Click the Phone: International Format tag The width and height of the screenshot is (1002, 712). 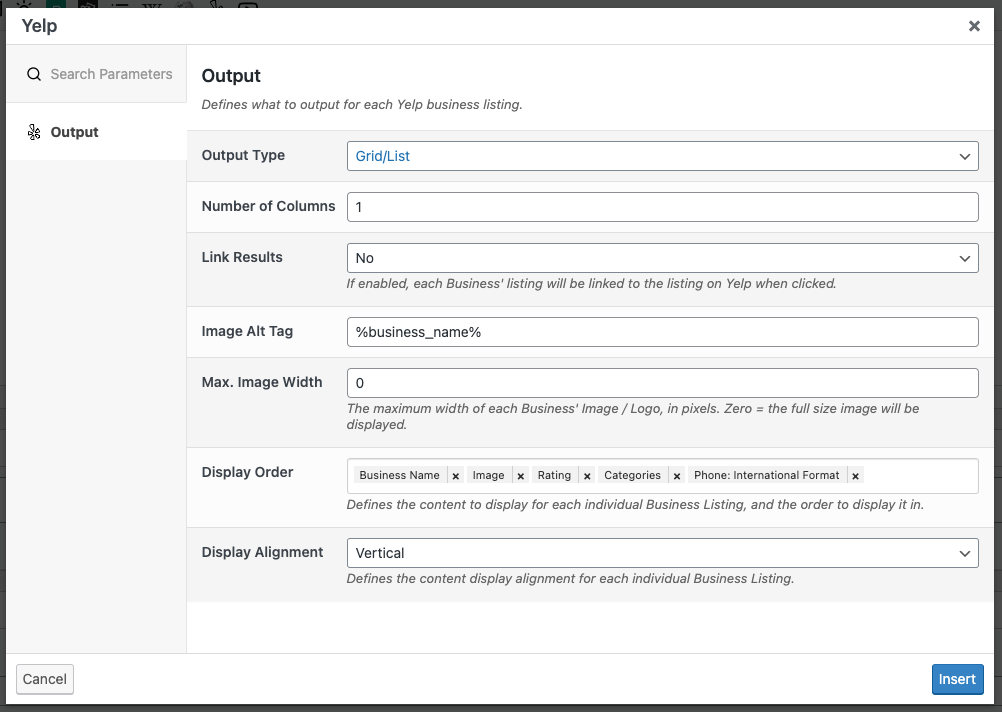pyautogui.click(x=767, y=476)
